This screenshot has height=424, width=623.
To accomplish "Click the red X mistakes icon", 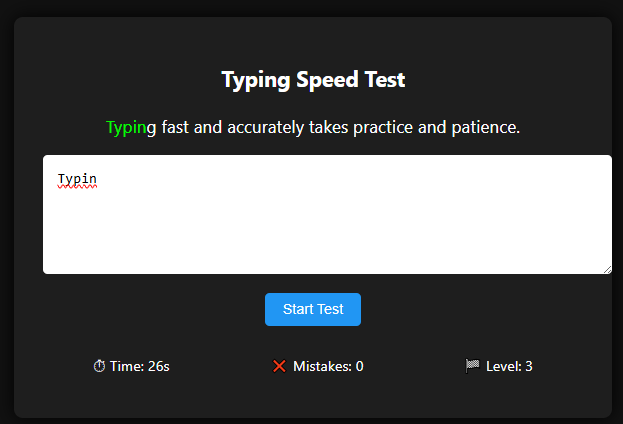I will pyautogui.click(x=279, y=366).
